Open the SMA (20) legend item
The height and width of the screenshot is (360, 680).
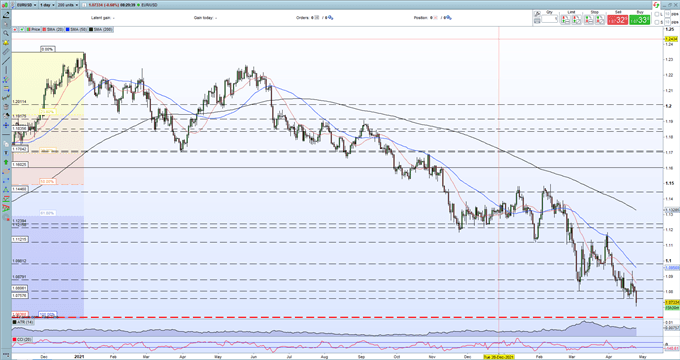(54, 29)
